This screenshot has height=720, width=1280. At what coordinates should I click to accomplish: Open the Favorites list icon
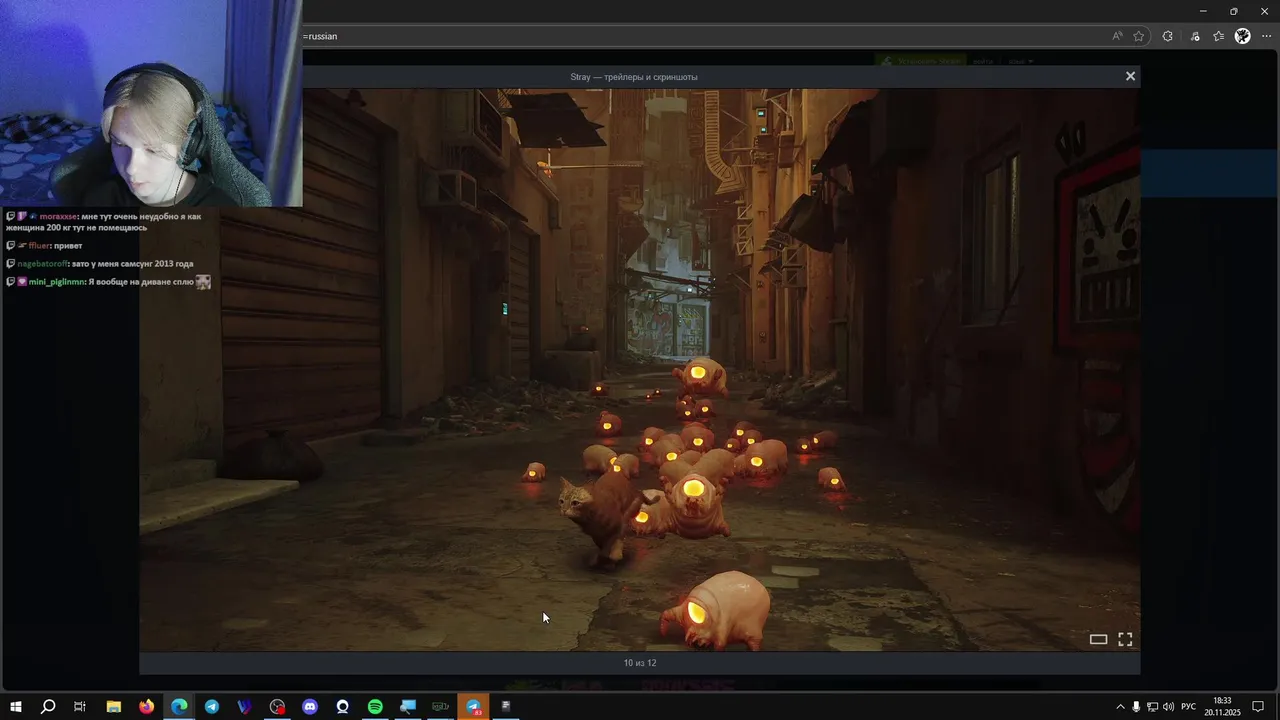pos(1218,36)
